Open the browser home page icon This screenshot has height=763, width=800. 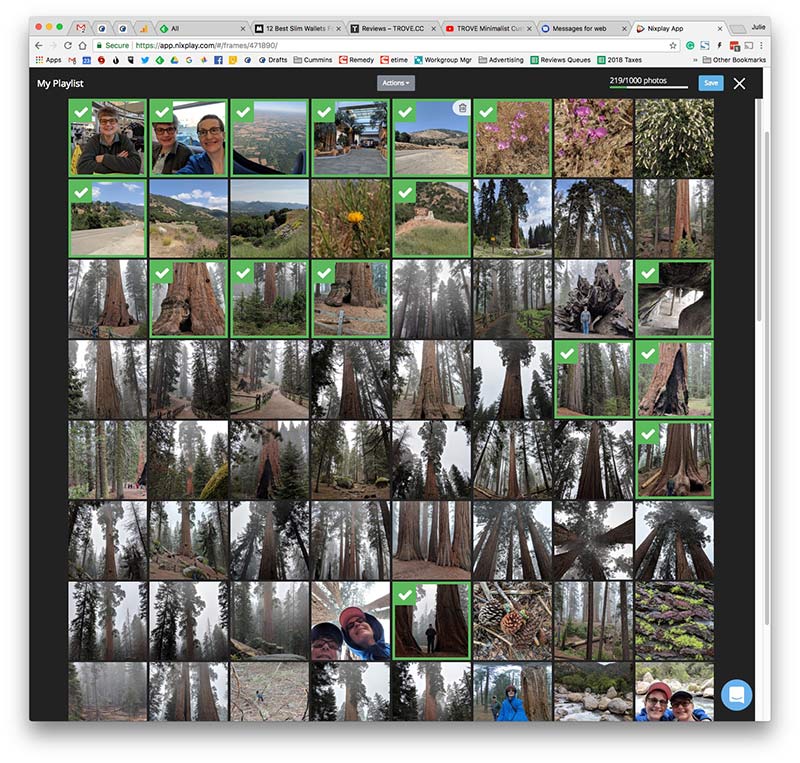point(82,45)
